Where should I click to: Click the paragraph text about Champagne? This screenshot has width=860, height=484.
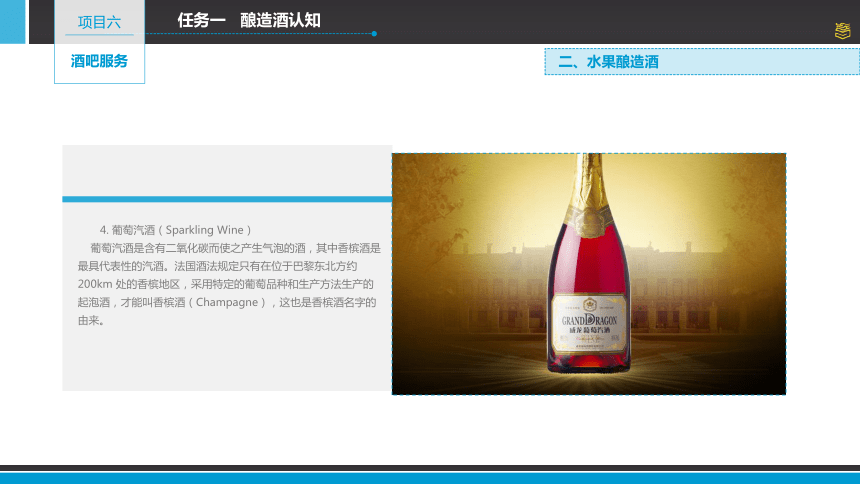(229, 284)
